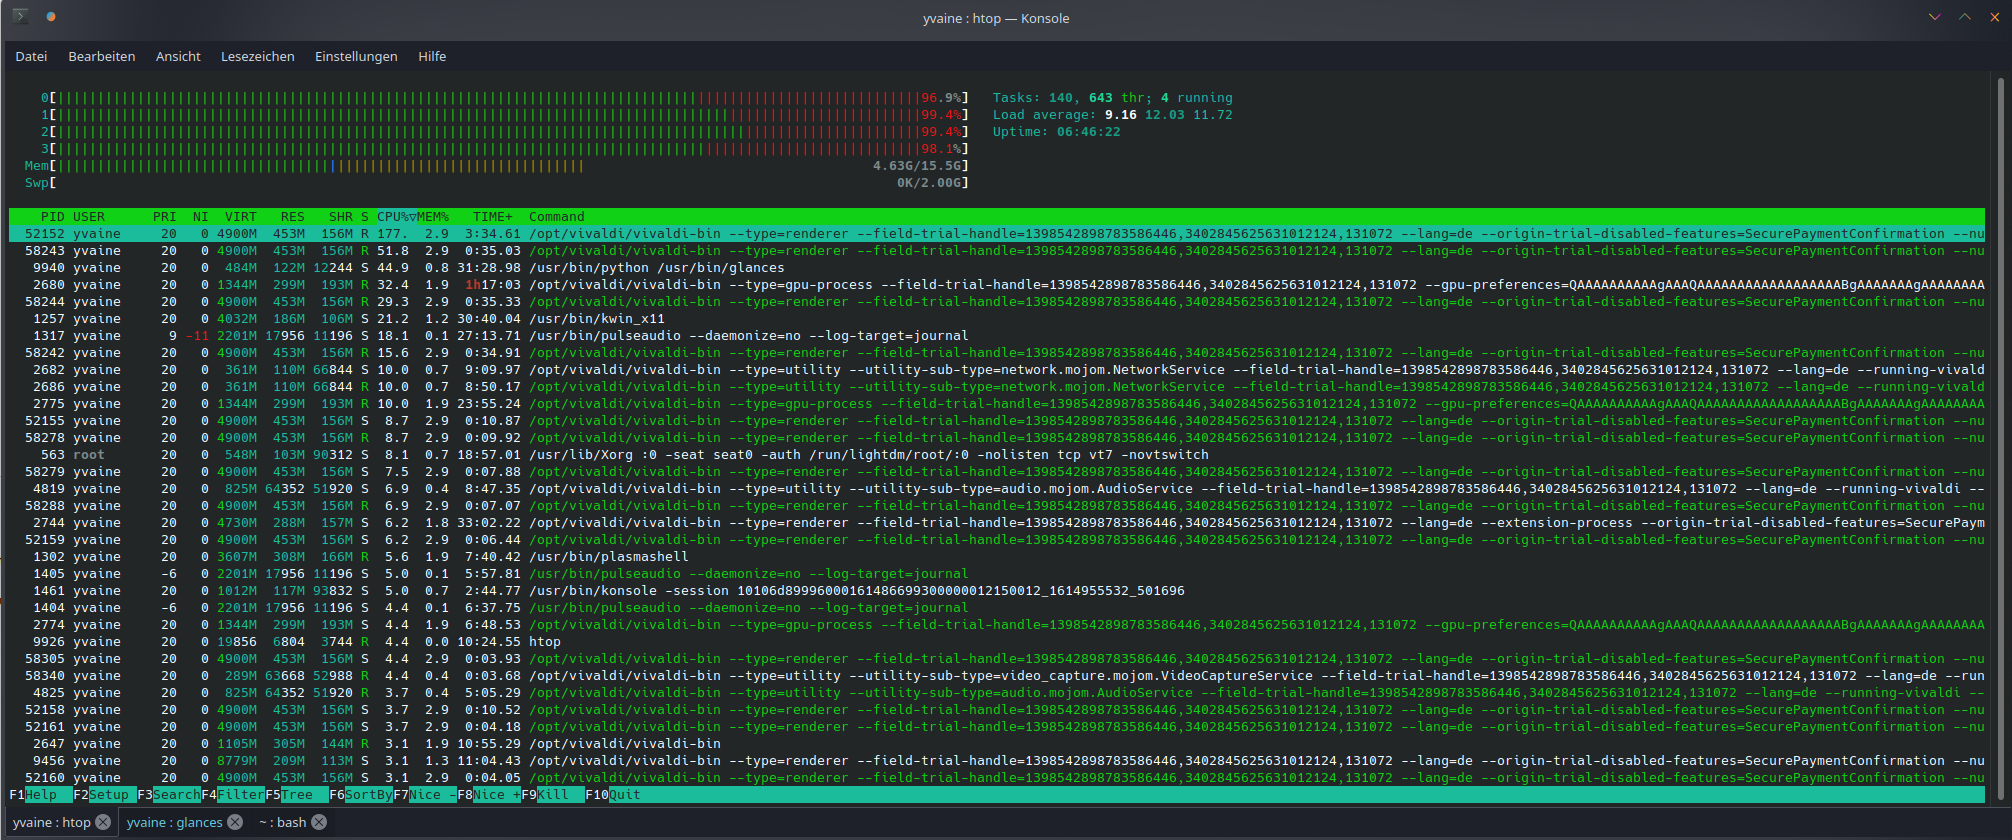Sort by the RES column header
Screen dimensions: 2012x840
pyautogui.click(x=293, y=217)
